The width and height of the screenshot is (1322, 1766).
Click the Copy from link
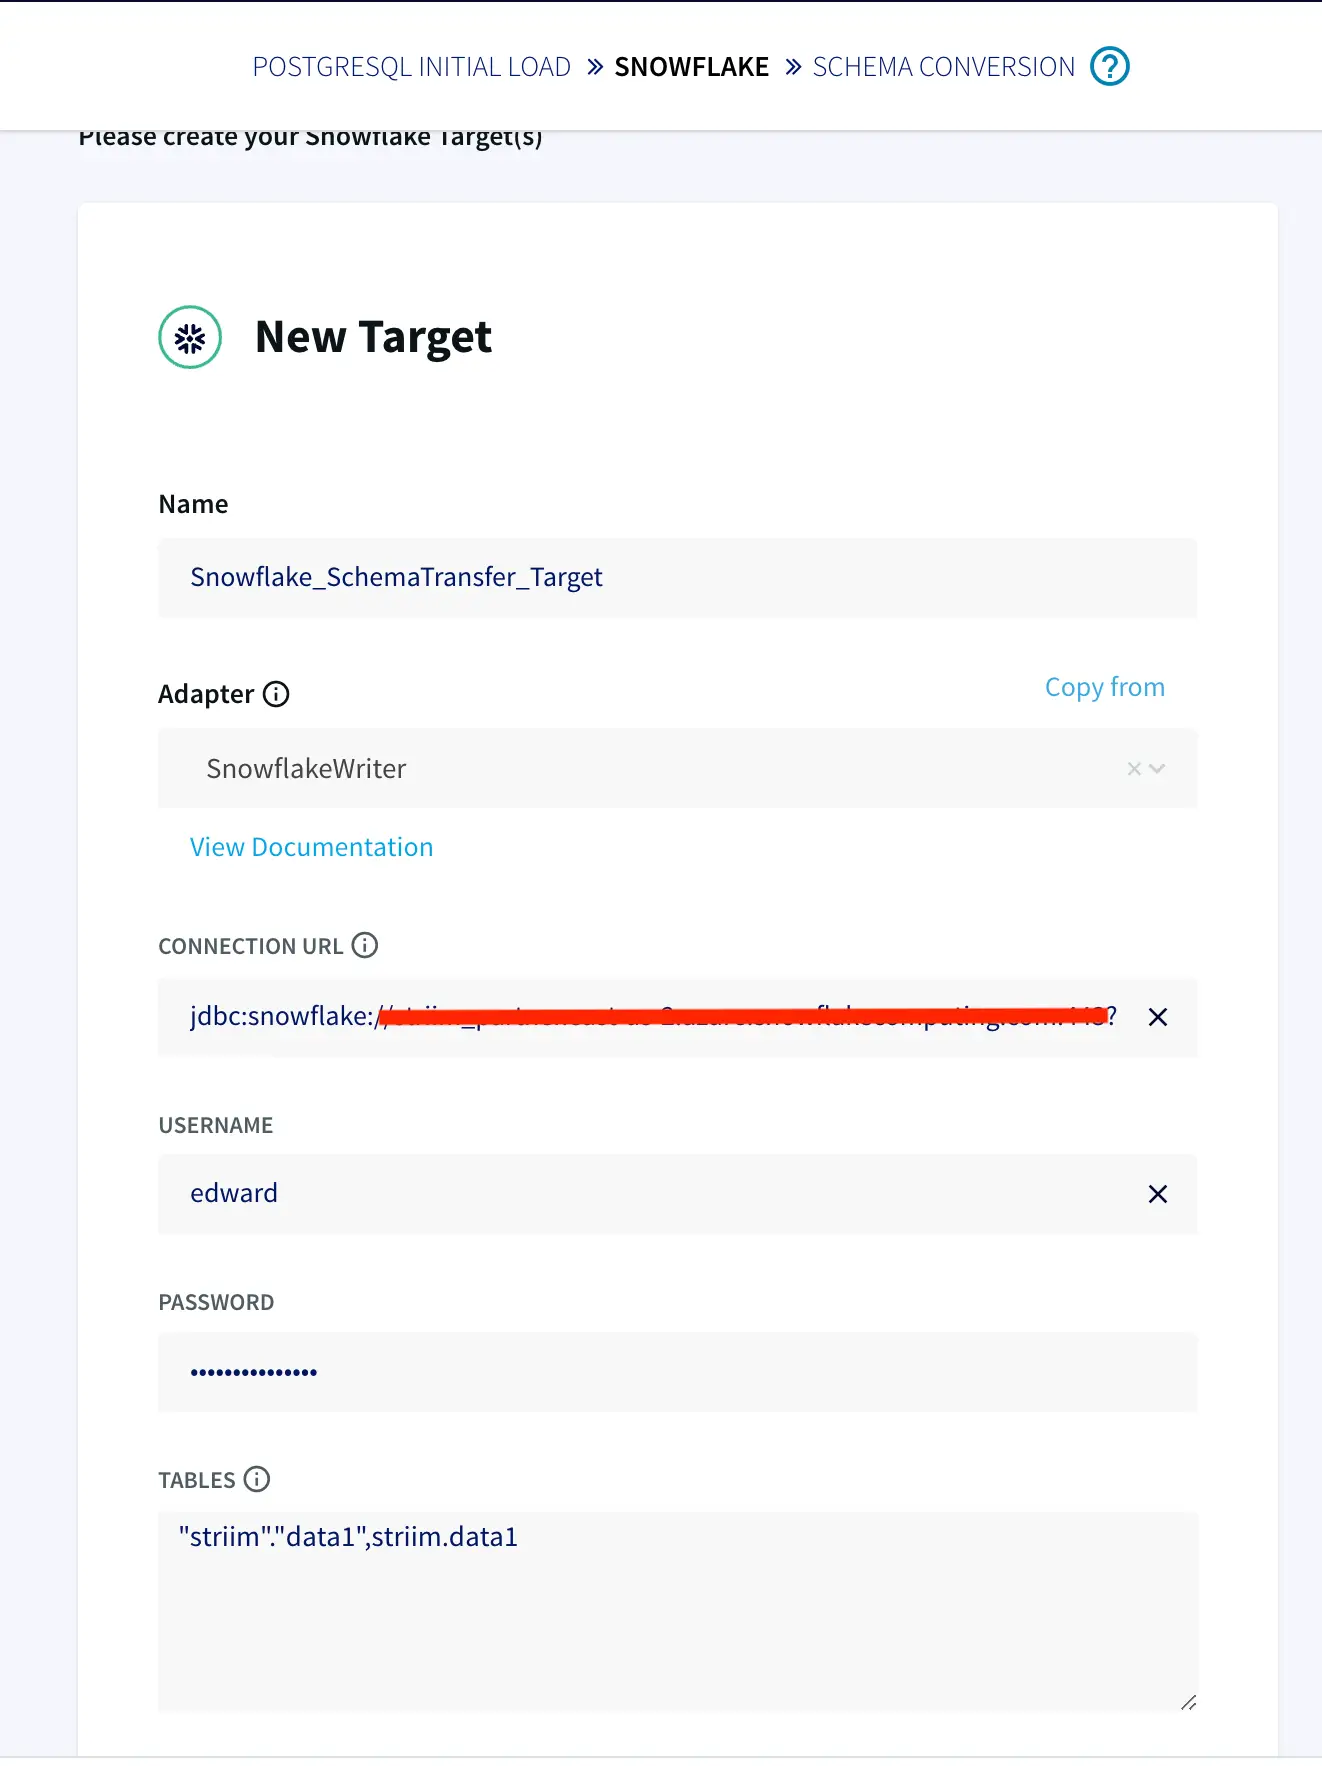click(x=1104, y=687)
